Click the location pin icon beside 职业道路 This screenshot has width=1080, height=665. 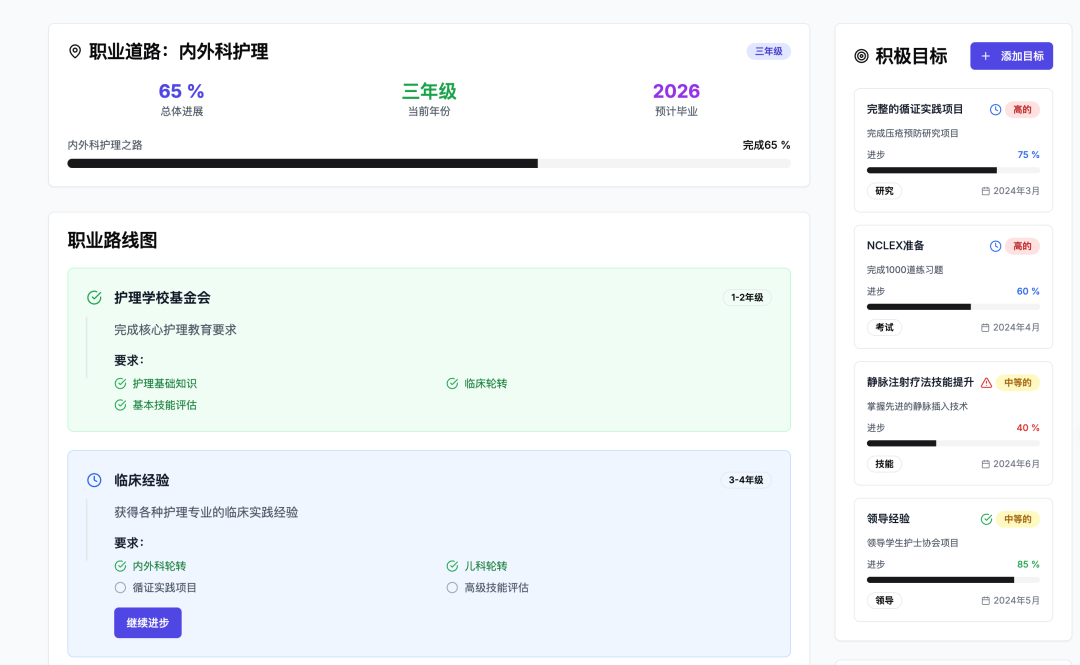(75, 51)
